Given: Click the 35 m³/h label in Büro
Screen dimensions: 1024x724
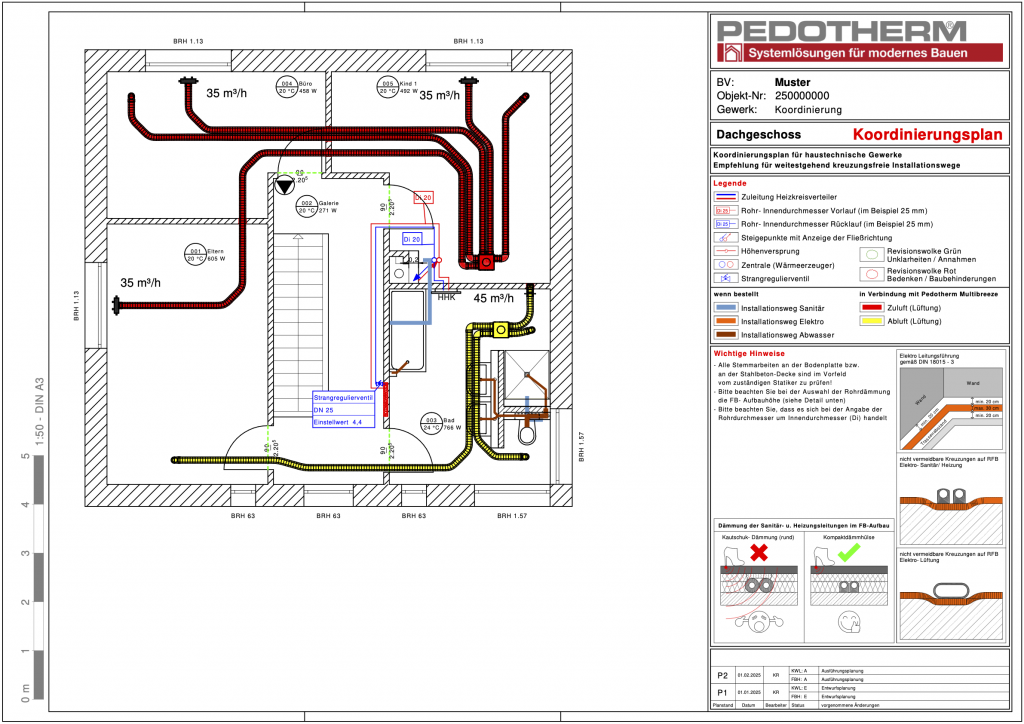Looking at the screenshot, I should (x=227, y=93).
